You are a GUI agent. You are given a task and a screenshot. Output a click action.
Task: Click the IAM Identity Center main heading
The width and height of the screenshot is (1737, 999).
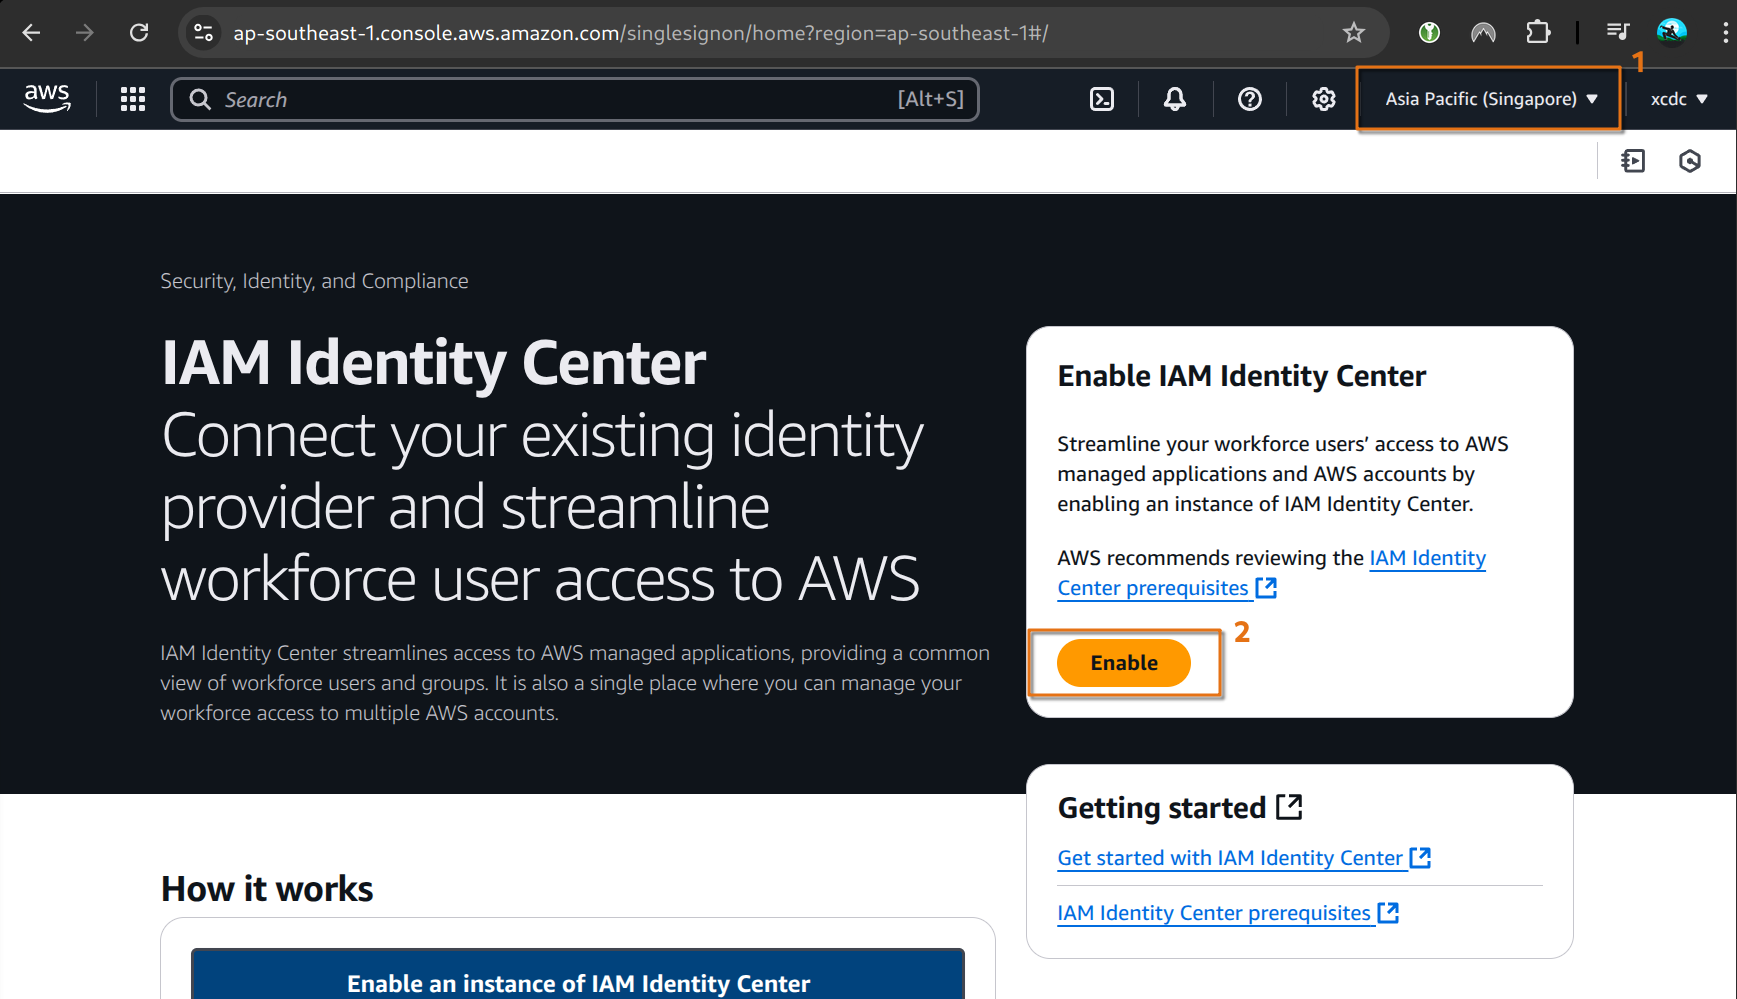pos(434,362)
